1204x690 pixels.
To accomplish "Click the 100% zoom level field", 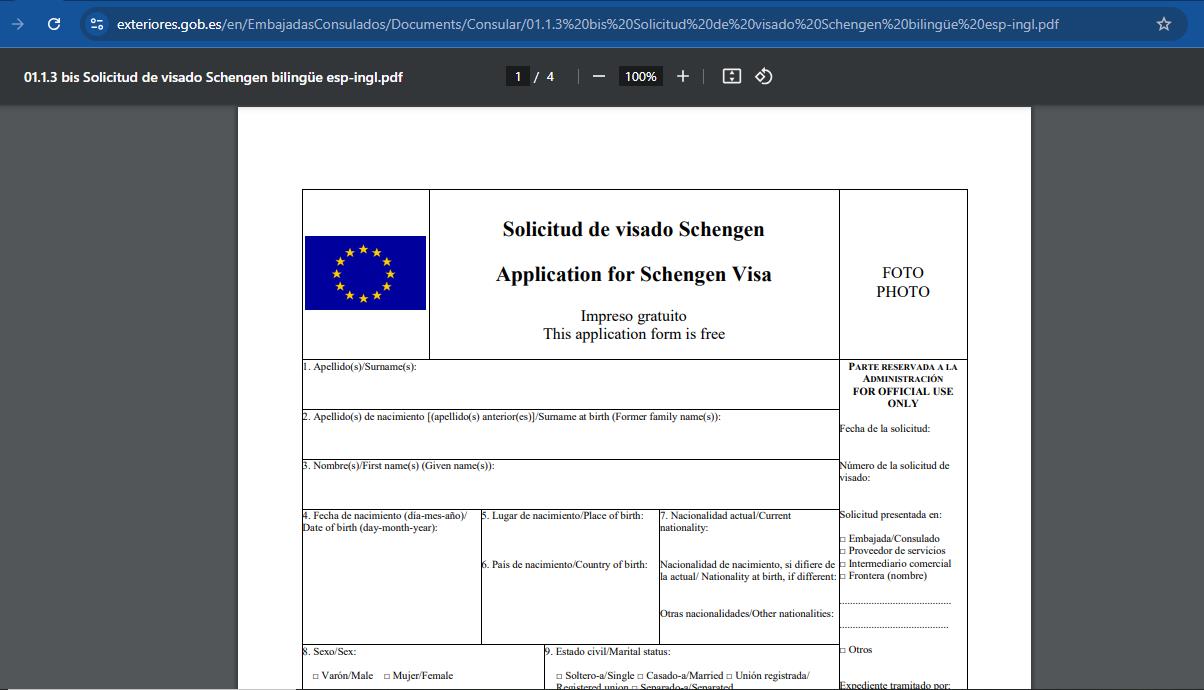I will 640,76.
